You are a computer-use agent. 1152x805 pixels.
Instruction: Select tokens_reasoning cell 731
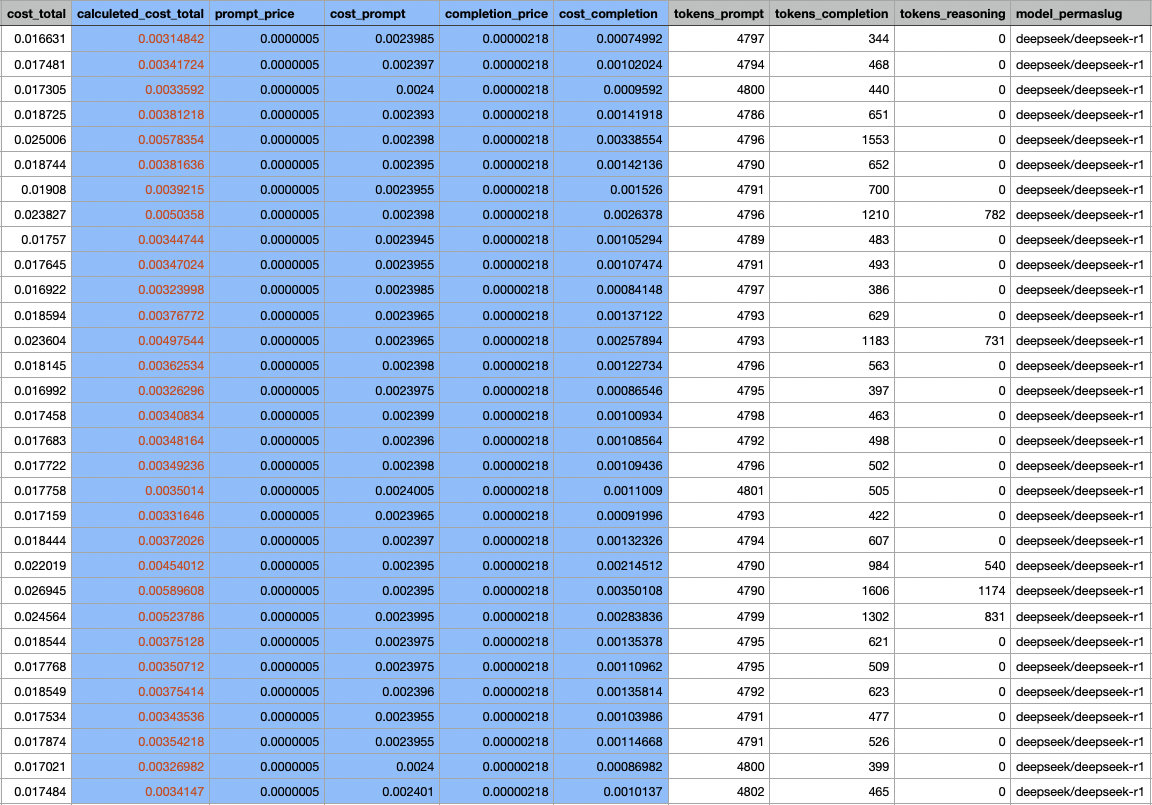(x=952, y=341)
